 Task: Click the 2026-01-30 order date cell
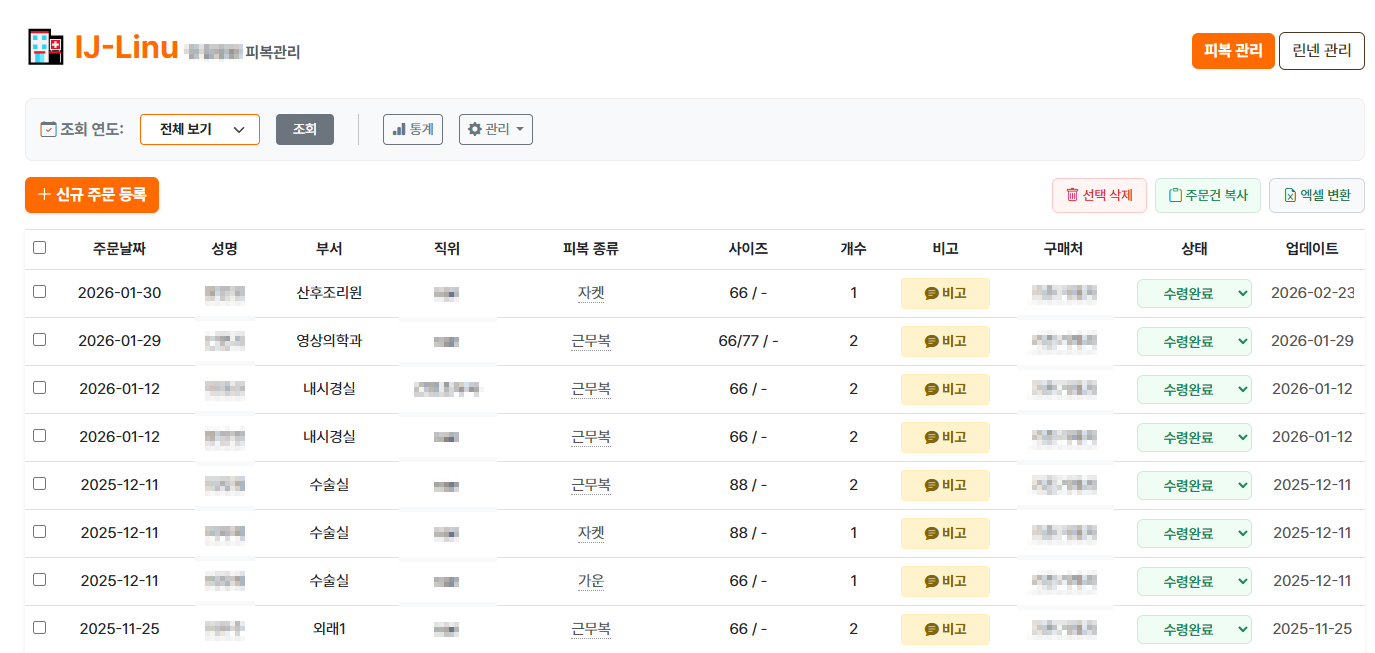(x=119, y=293)
